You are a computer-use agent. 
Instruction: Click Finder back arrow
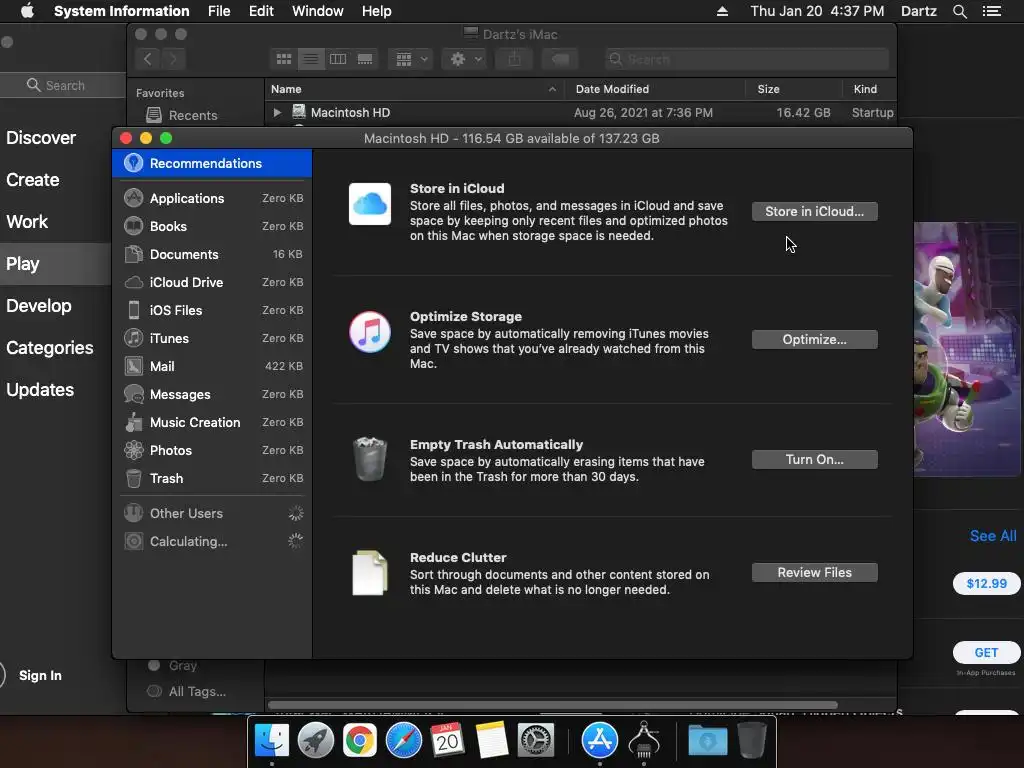click(148, 59)
